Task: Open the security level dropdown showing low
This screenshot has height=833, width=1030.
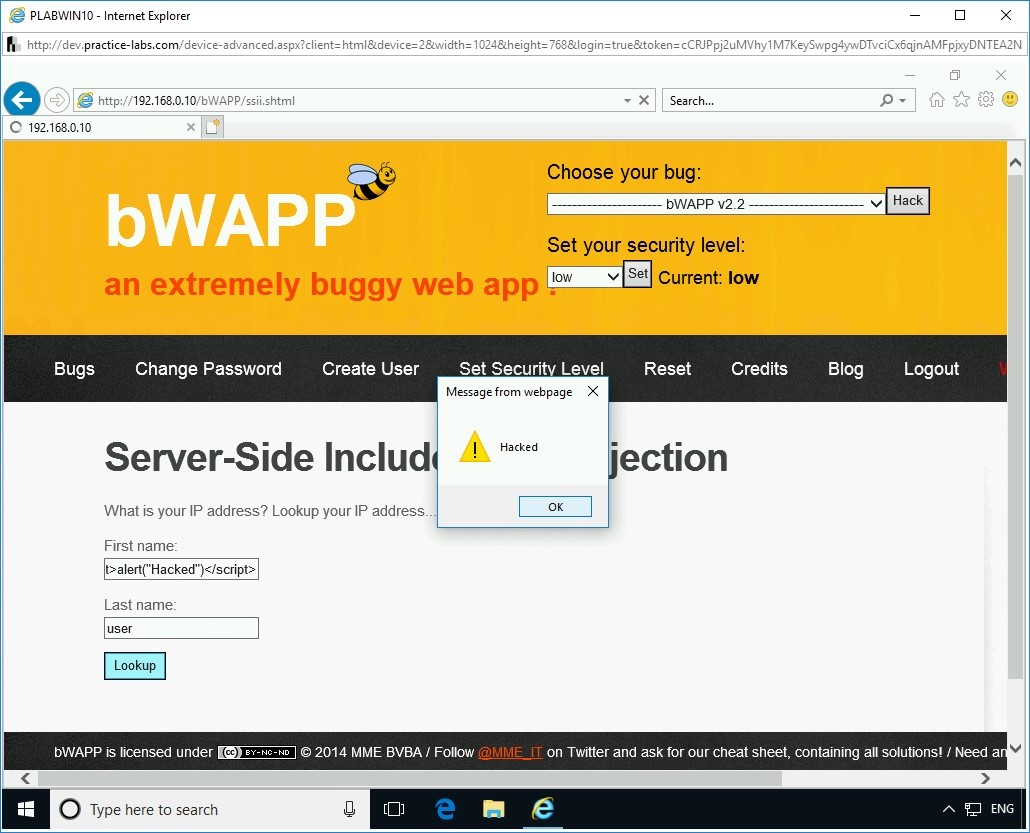Action: 584,276
